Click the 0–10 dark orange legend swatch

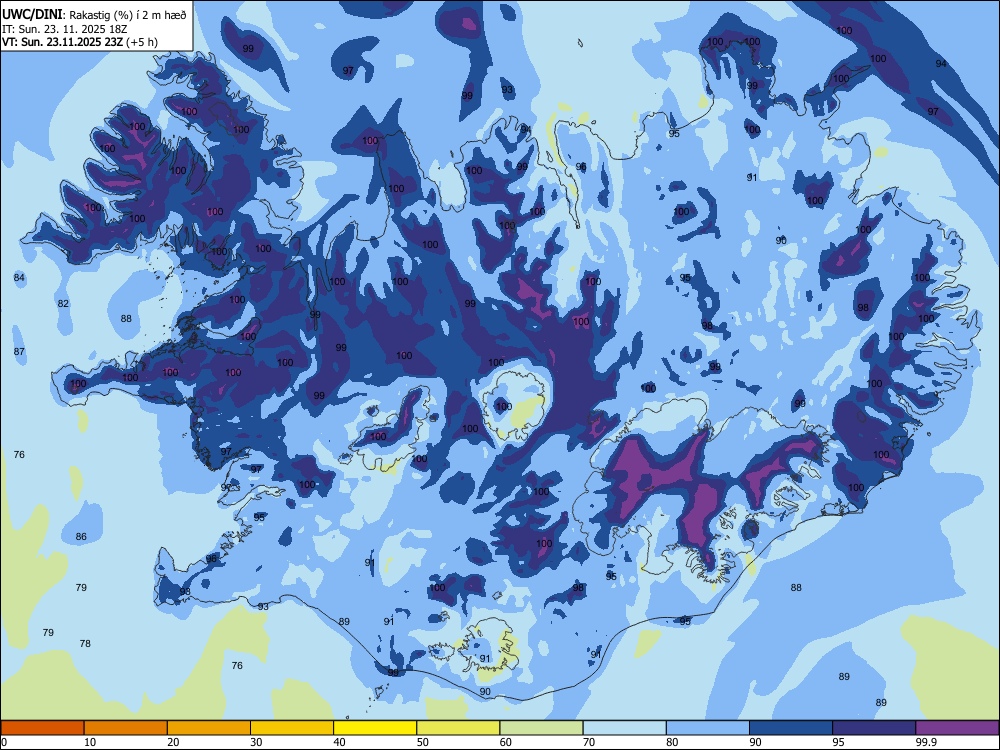(x=42, y=728)
